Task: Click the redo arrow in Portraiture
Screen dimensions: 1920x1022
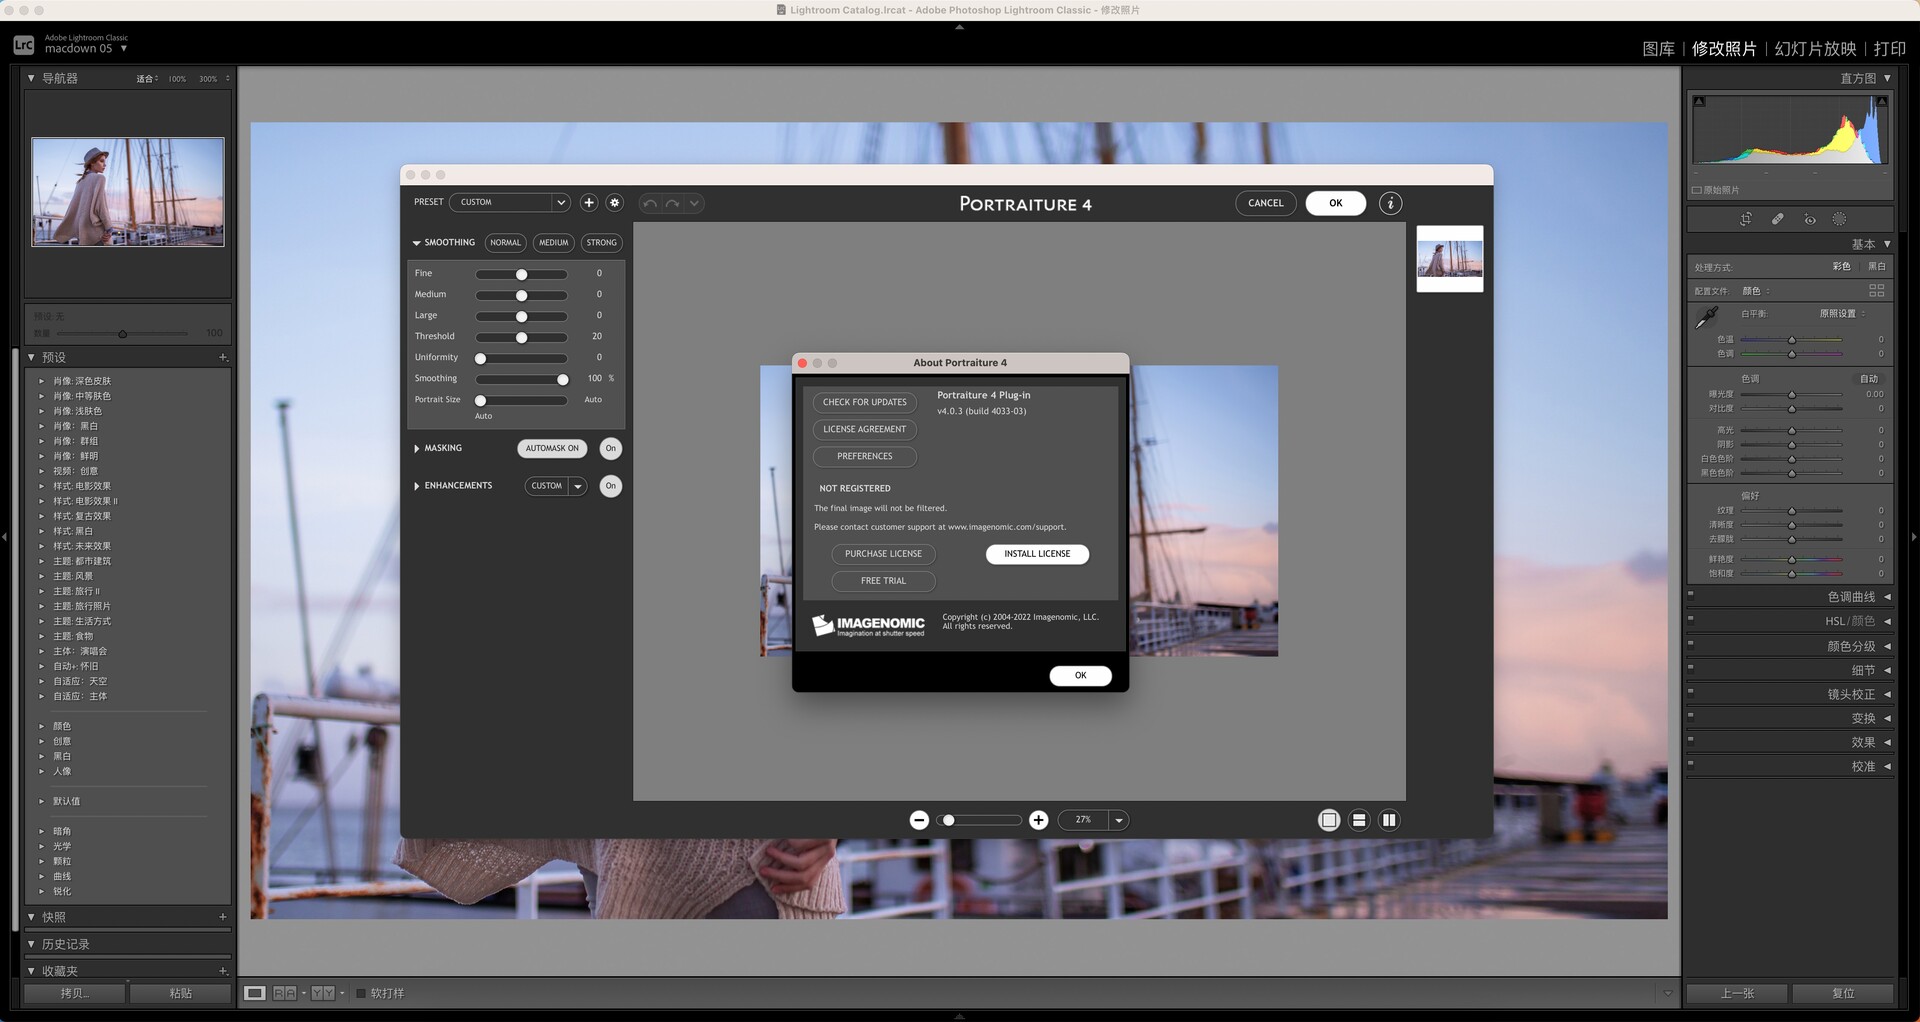Action: point(672,204)
